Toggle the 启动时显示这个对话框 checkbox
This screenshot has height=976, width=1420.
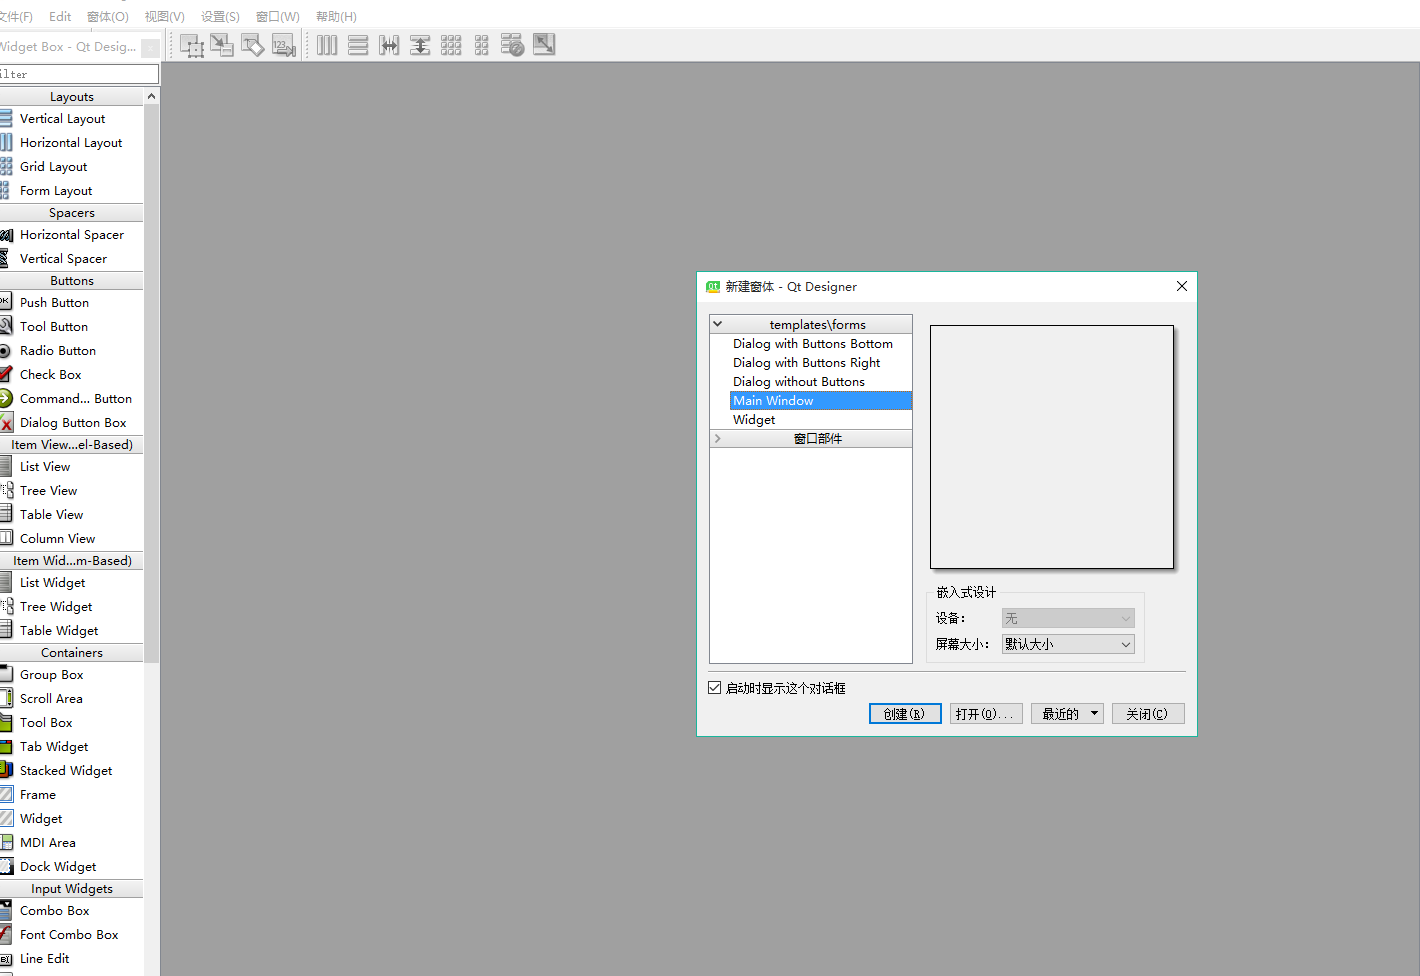pyautogui.click(x=715, y=687)
